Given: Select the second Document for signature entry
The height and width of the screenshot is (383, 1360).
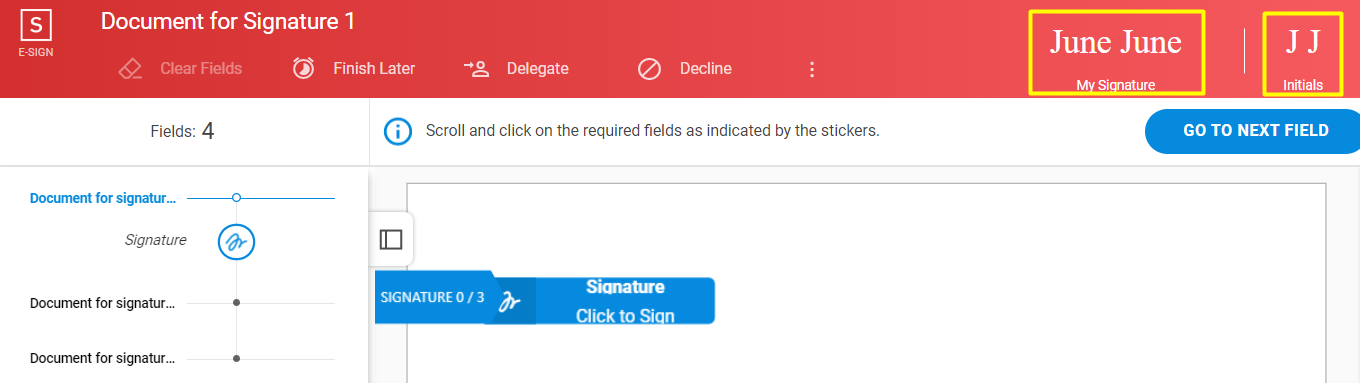Looking at the screenshot, I should [x=103, y=303].
